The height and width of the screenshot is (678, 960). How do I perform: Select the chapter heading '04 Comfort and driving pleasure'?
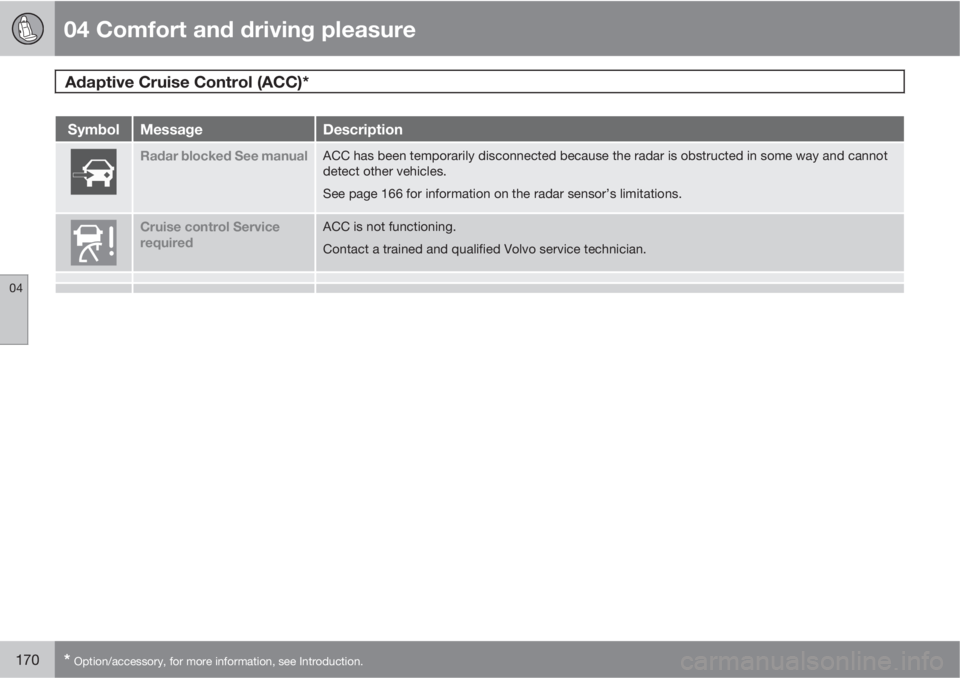(x=239, y=29)
